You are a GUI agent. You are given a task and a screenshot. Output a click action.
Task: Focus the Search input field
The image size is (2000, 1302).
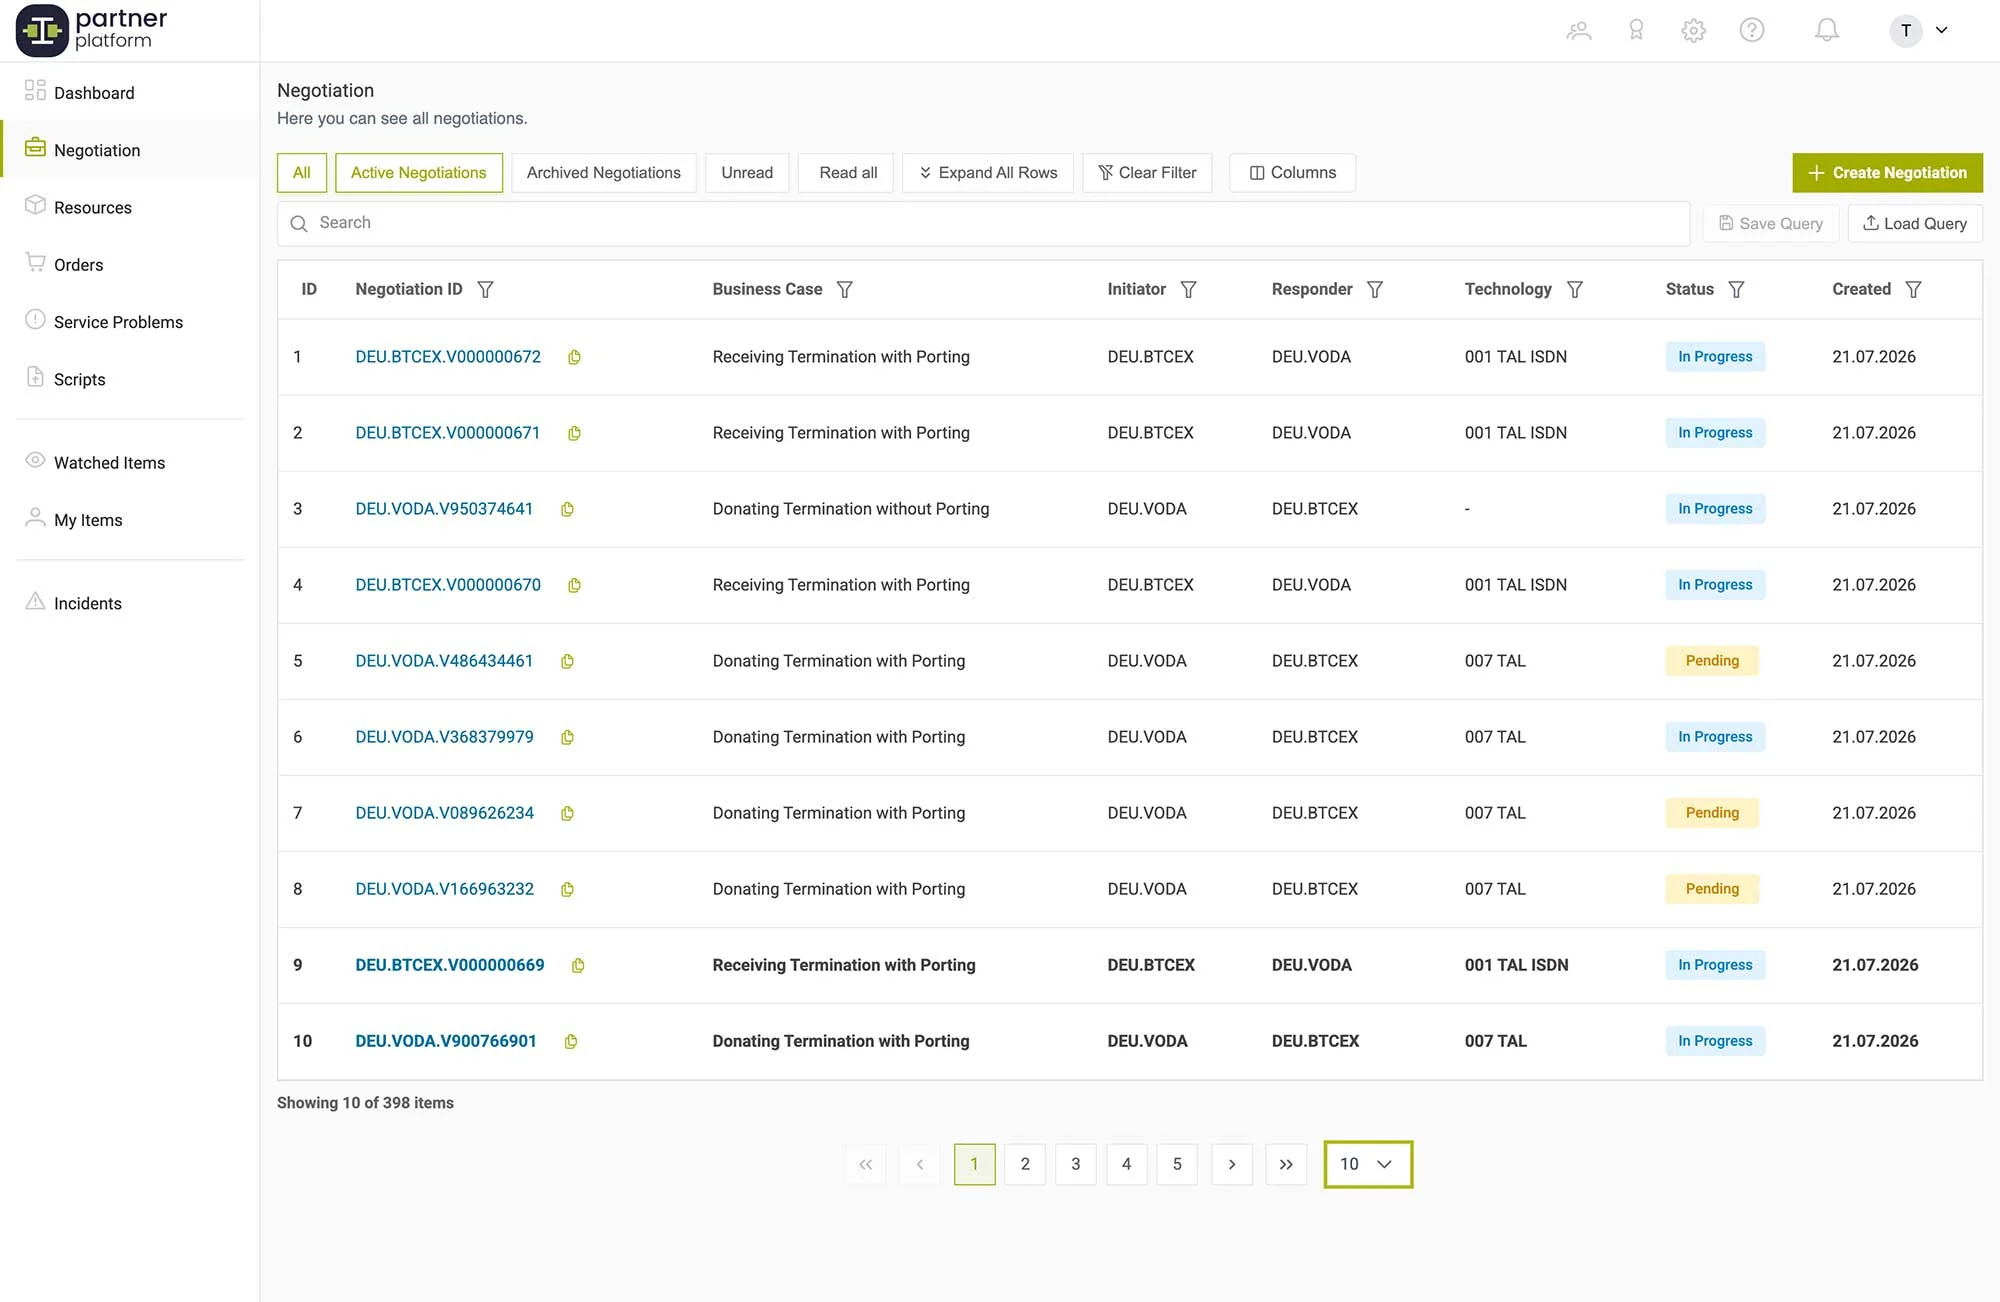tap(983, 223)
